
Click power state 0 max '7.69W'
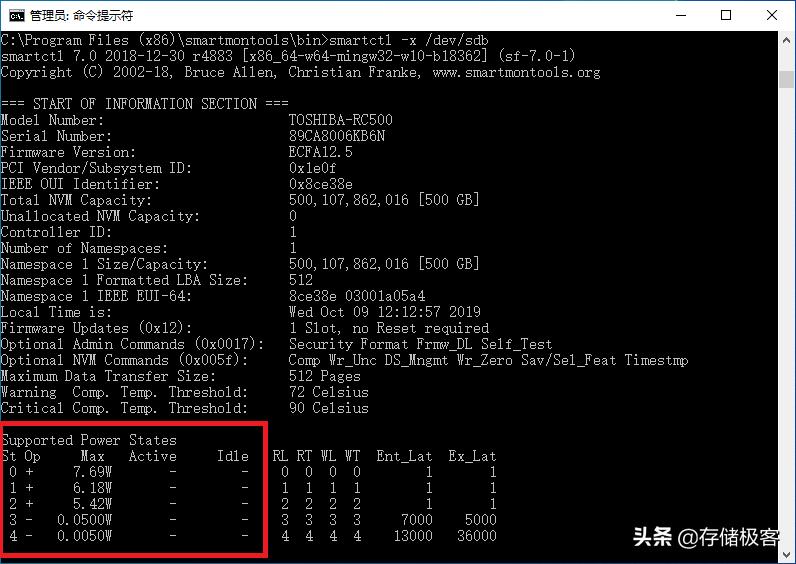coord(92,472)
